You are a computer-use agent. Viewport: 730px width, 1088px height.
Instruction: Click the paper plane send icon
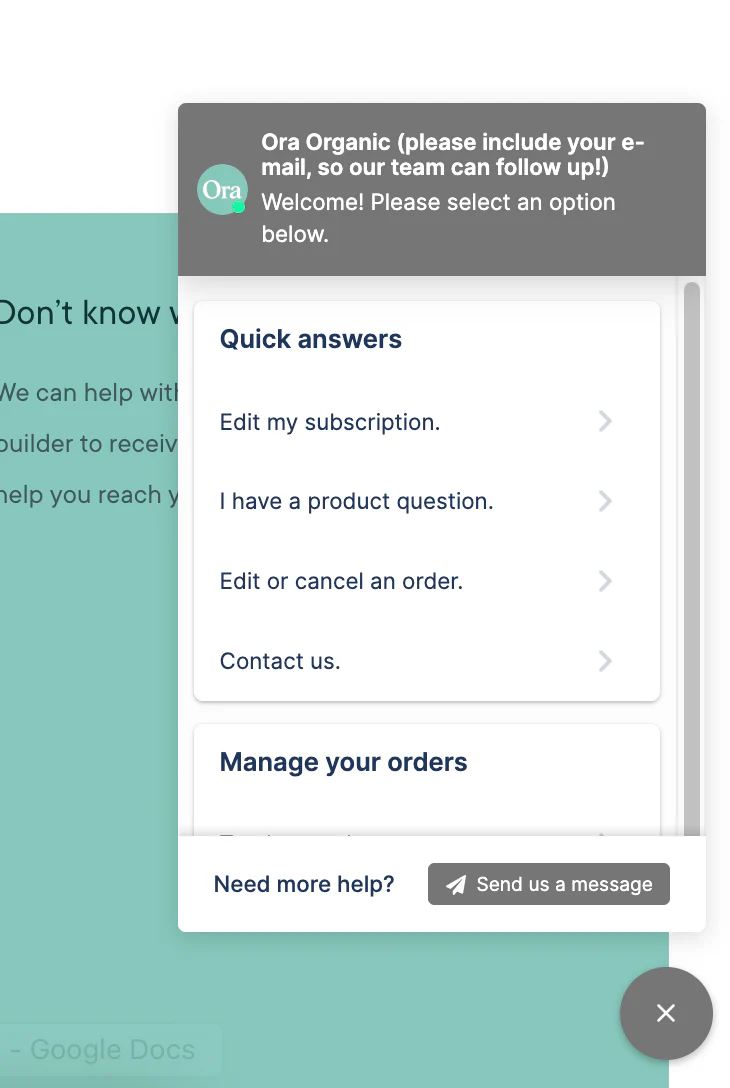point(455,884)
